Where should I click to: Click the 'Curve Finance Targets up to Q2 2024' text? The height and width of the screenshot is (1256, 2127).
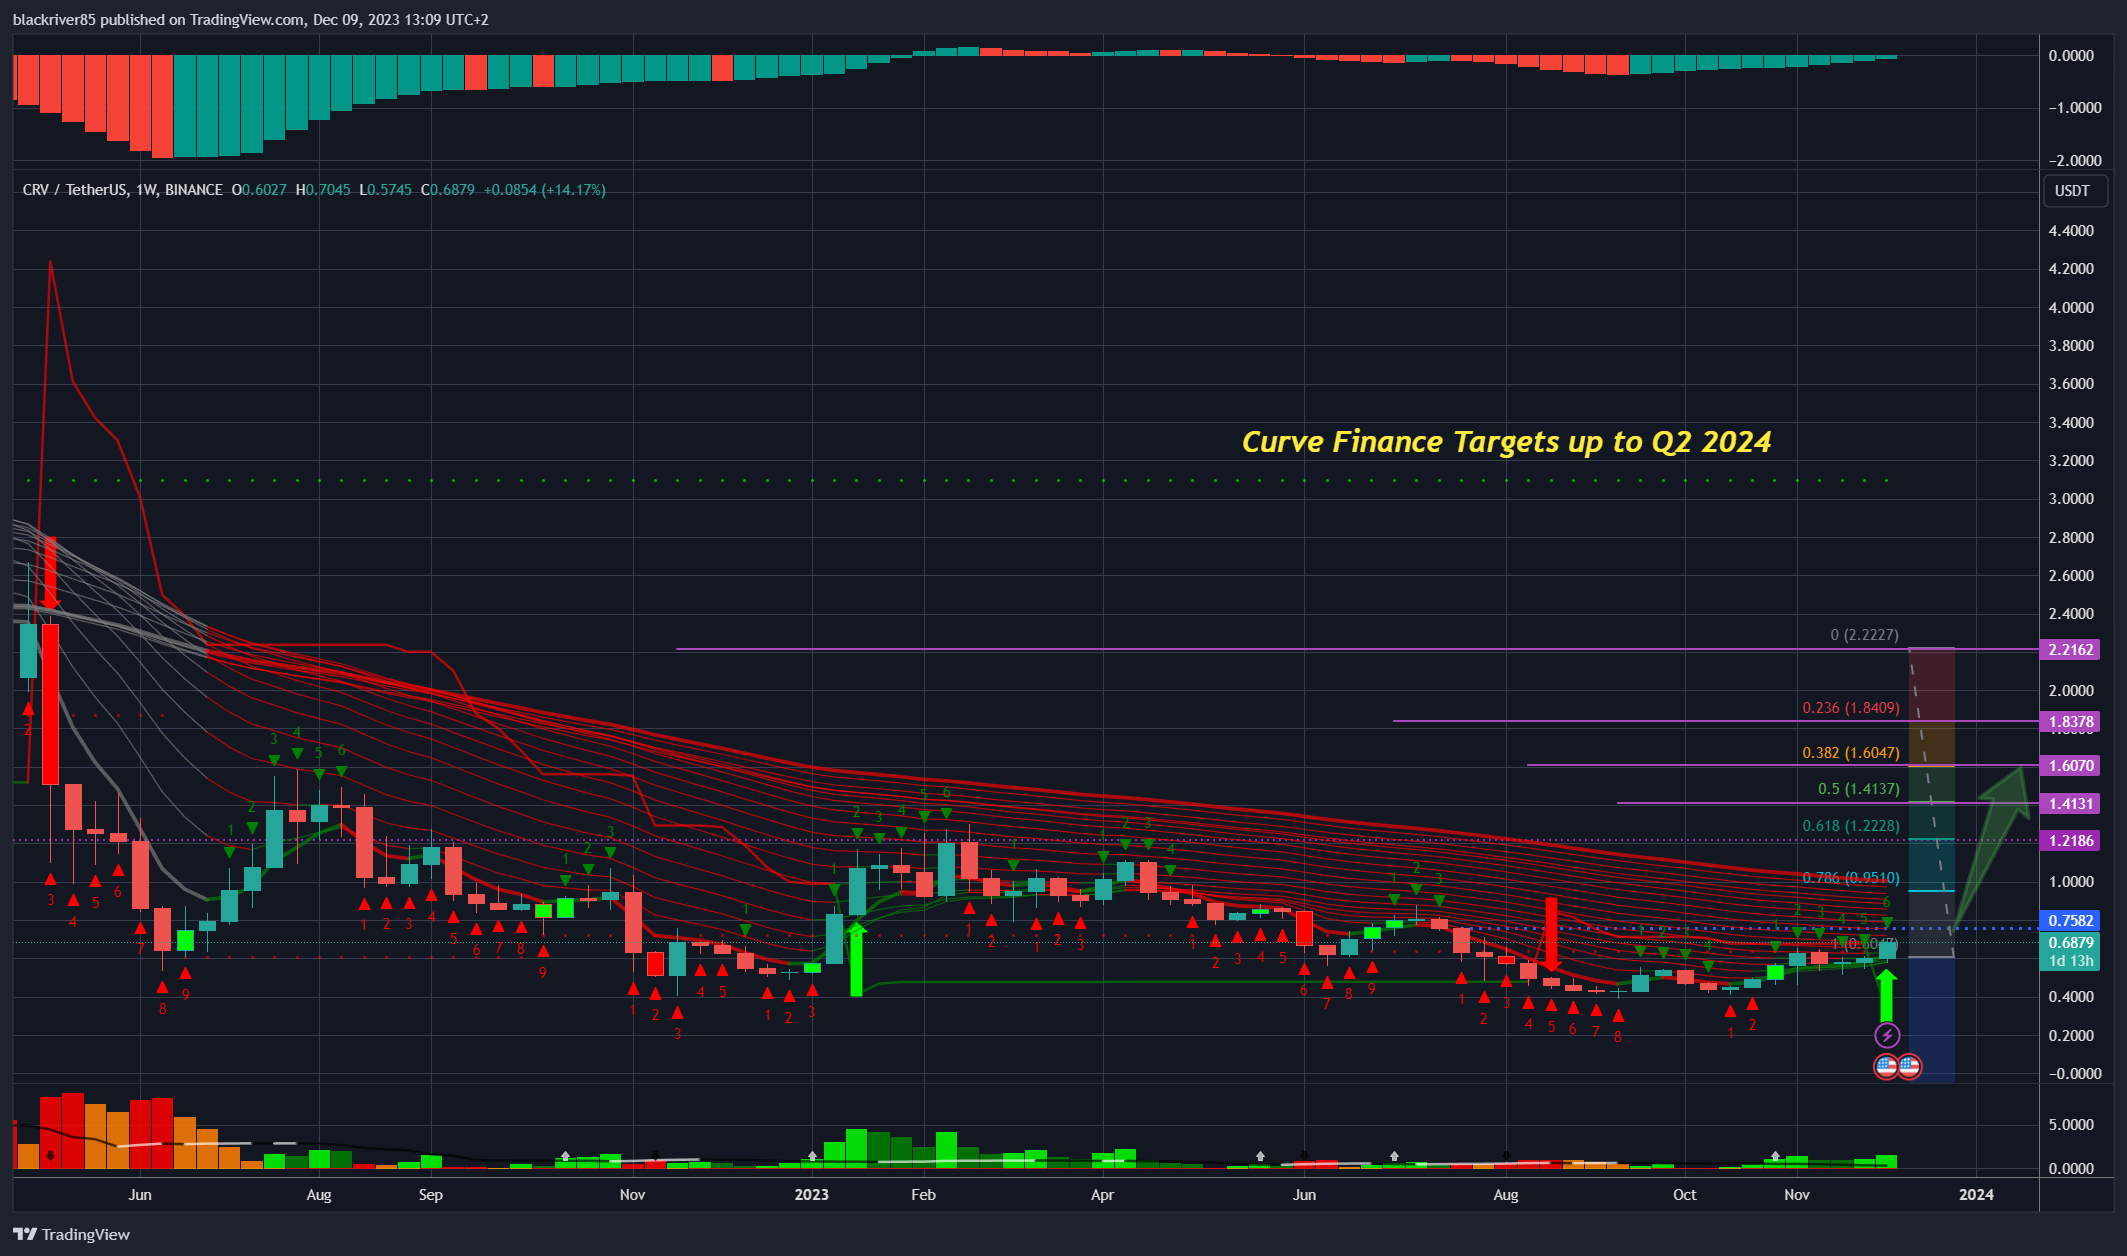[1506, 442]
